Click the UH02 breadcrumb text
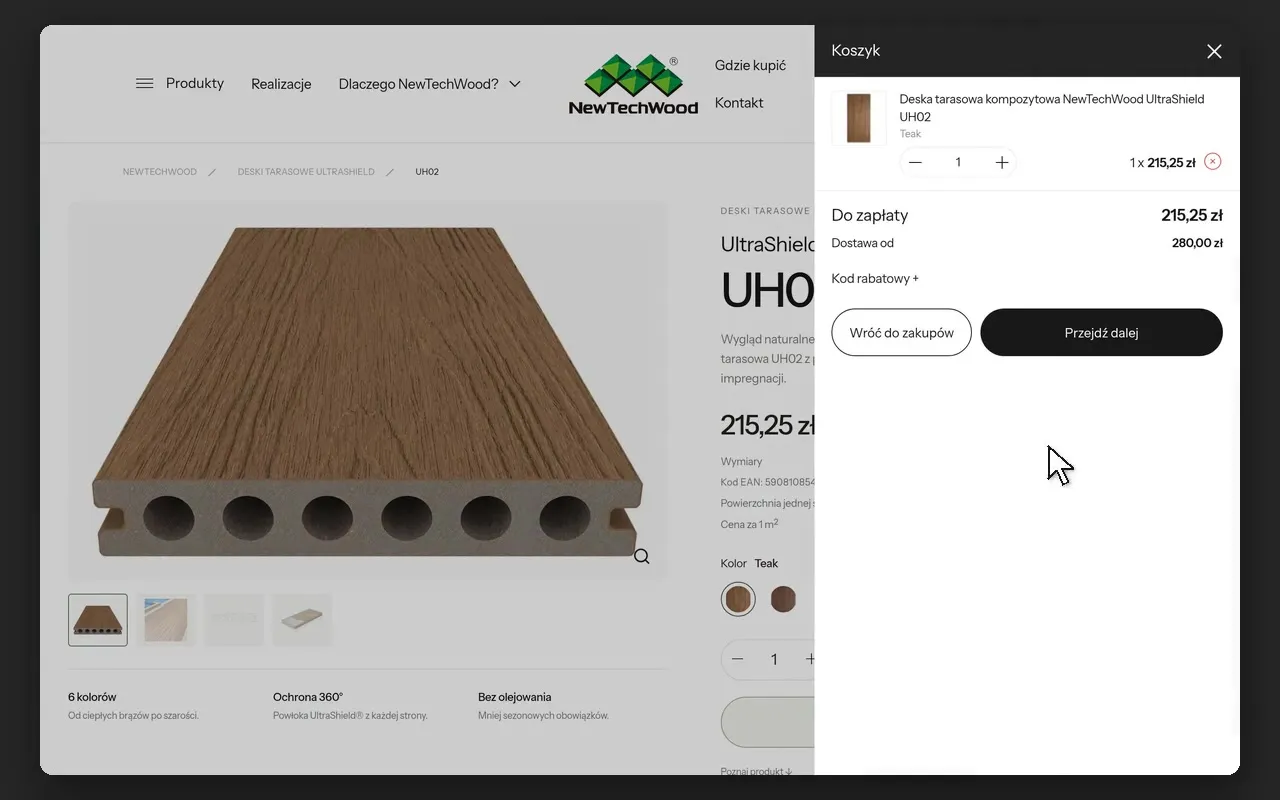Screen dimensions: 1280x800 [427, 172]
